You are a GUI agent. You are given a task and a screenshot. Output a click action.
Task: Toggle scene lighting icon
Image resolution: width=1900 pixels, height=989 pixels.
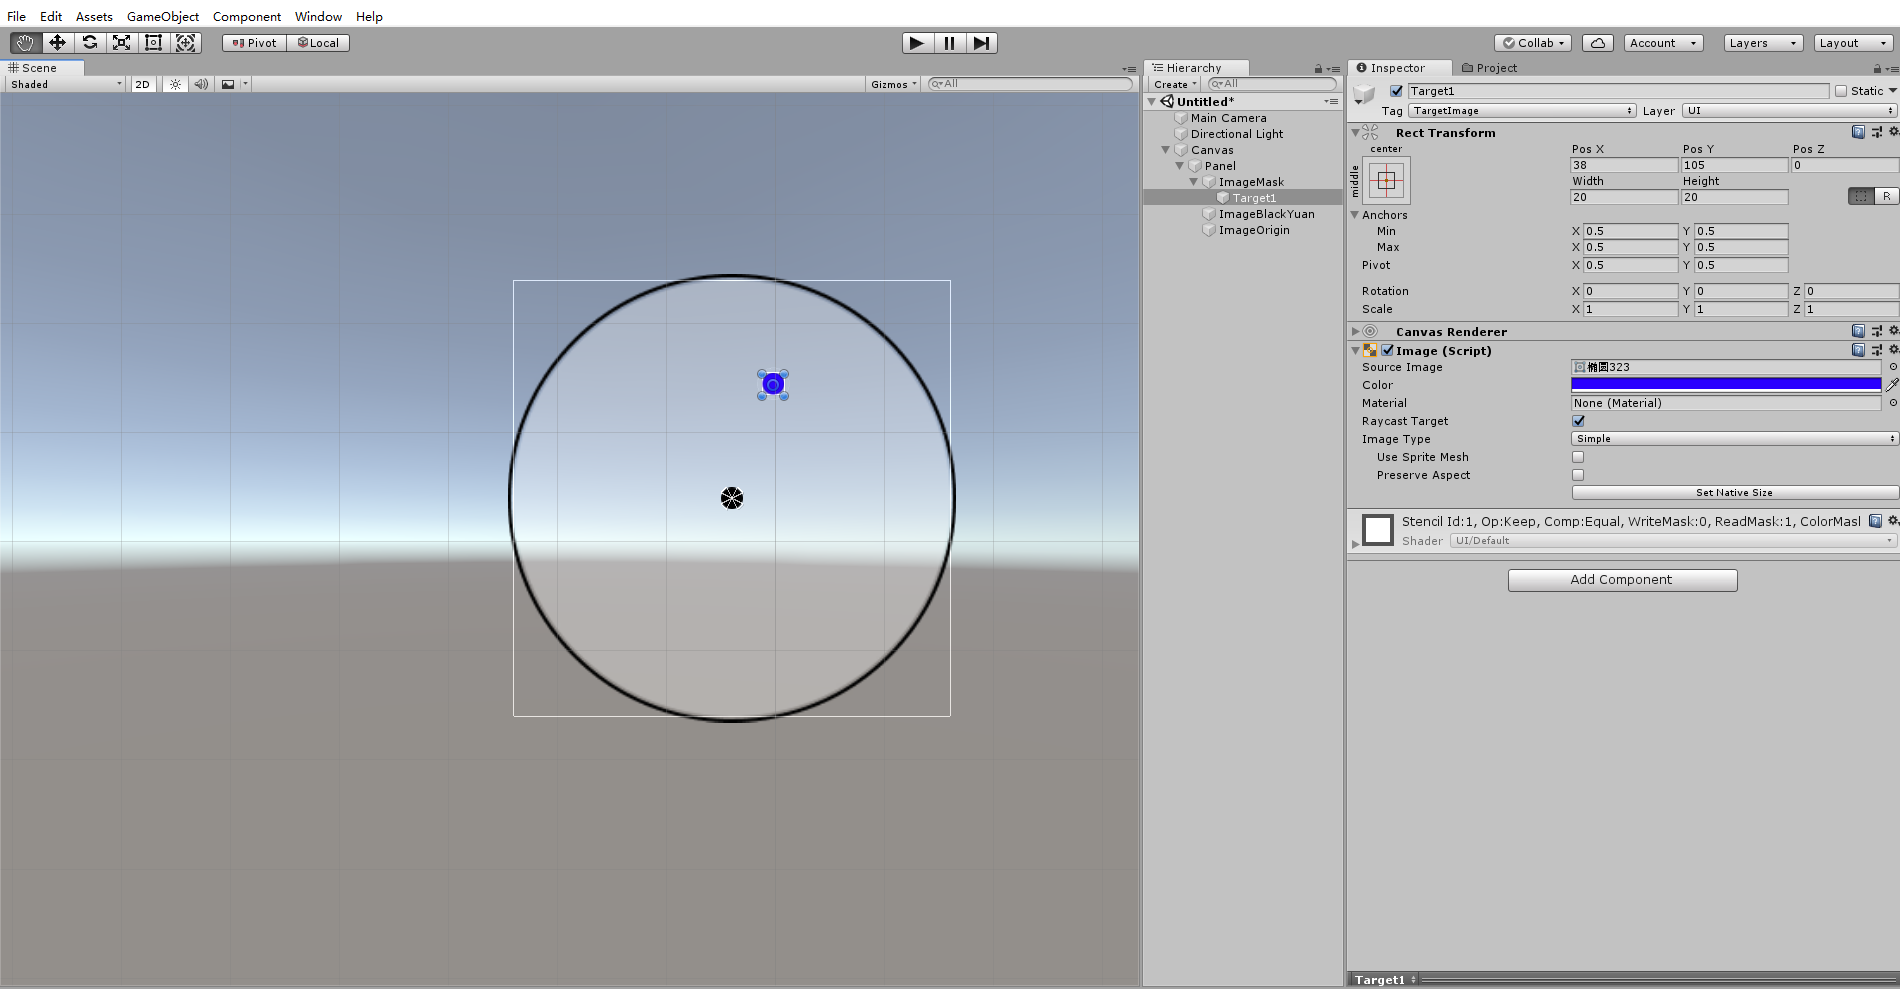(175, 84)
